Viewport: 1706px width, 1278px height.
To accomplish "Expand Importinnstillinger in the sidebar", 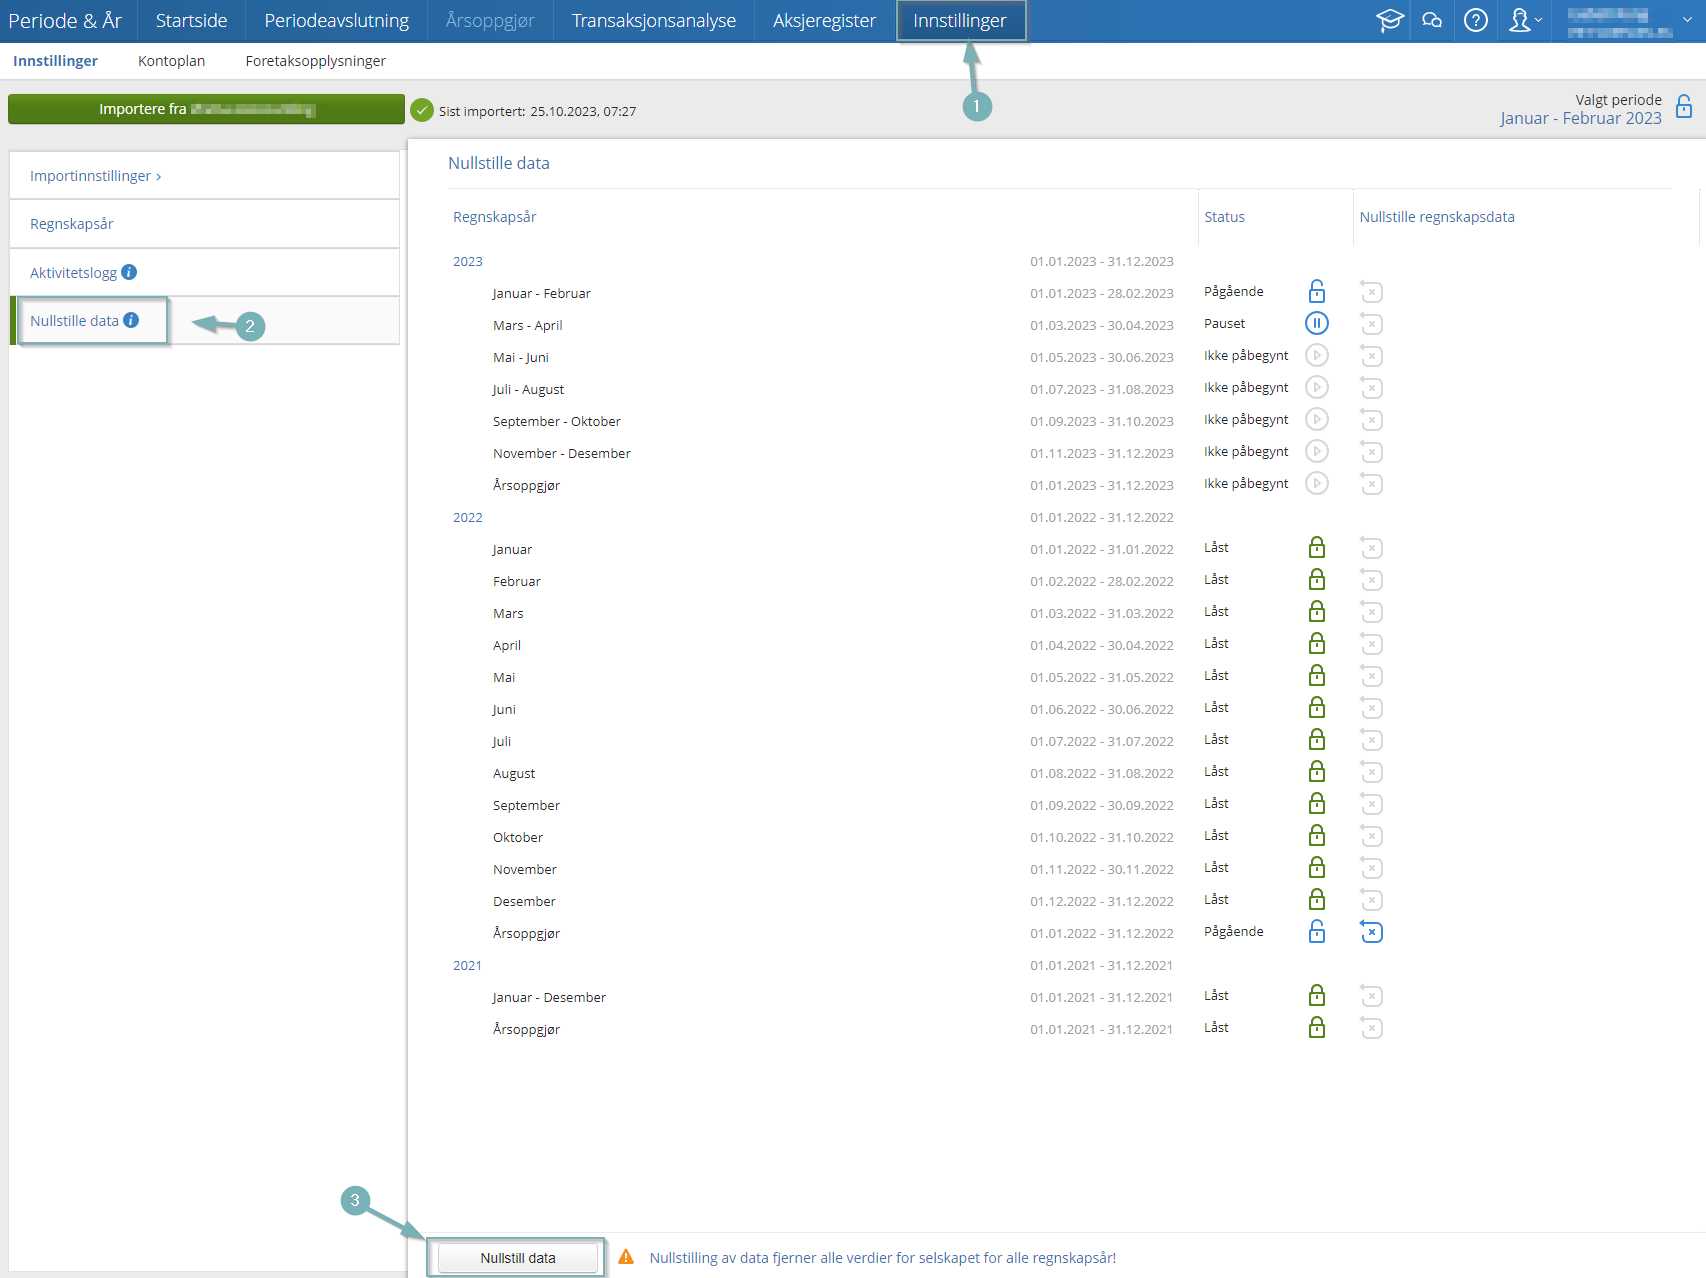I will tap(204, 176).
